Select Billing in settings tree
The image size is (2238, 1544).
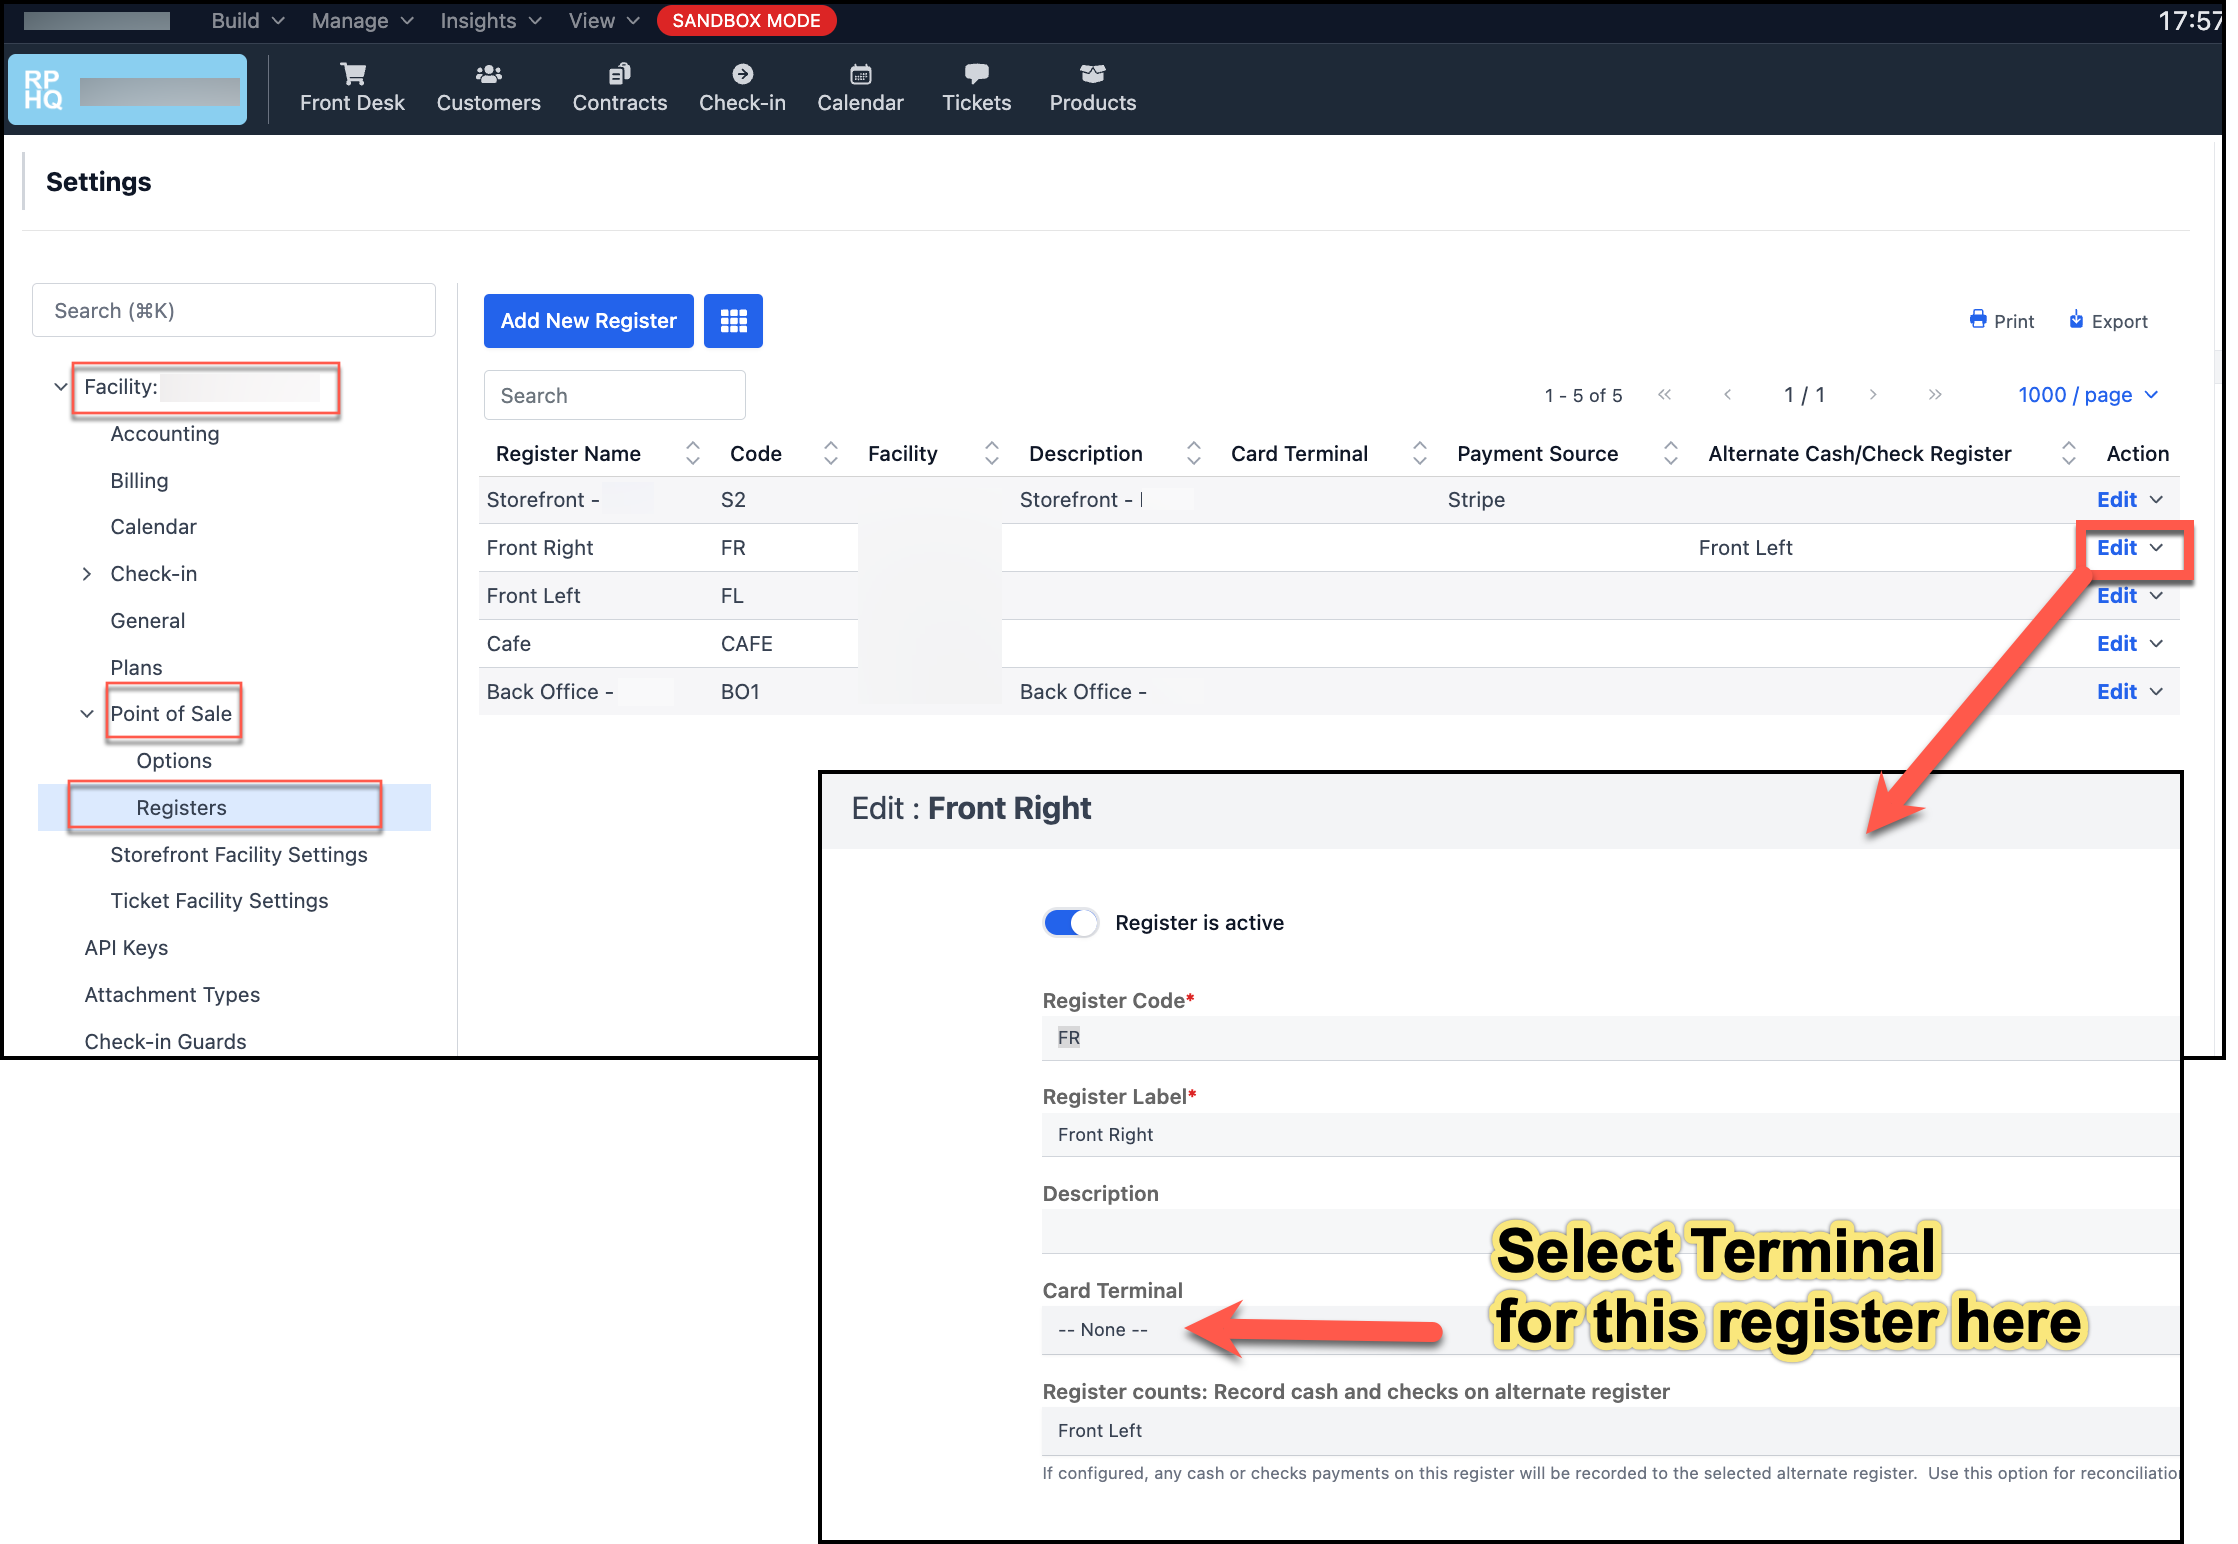(139, 481)
